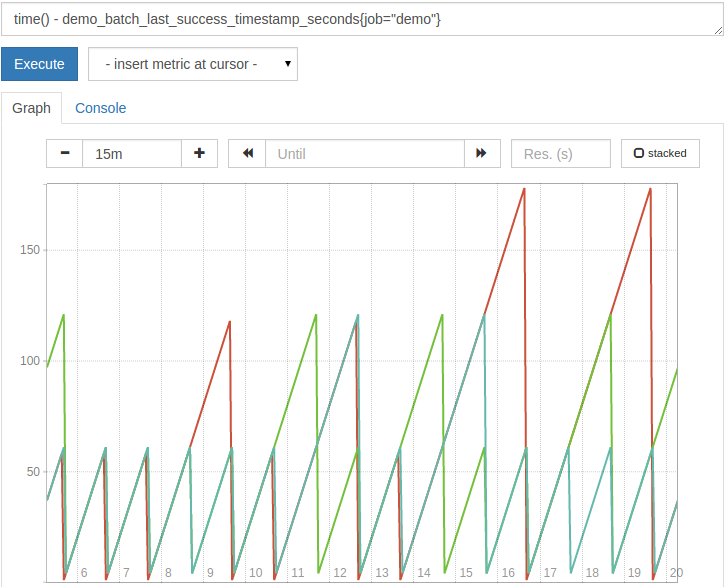Click the rewind end-time double-arrow icon

[x=247, y=153]
